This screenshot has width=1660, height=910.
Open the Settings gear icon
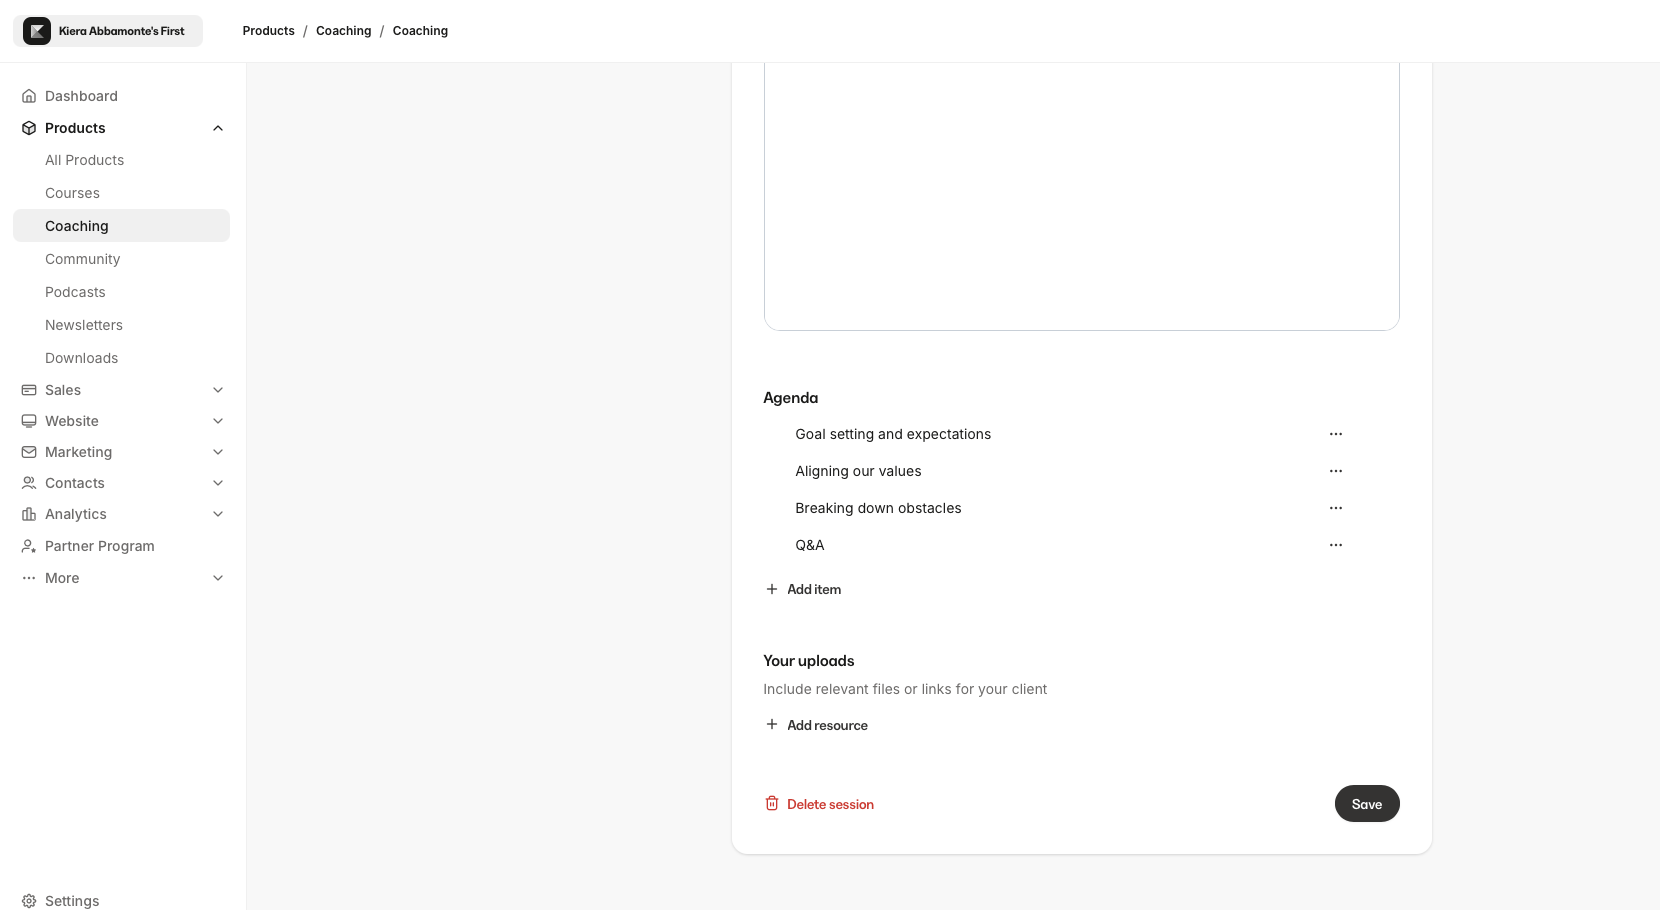(29, 900)
